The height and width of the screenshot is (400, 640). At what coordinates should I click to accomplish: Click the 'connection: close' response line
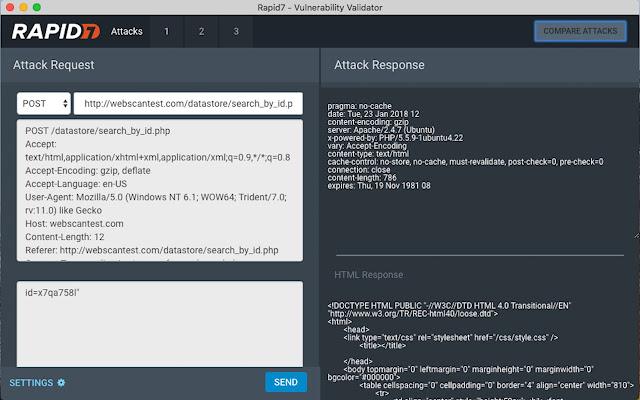click(x=359, y=170)
